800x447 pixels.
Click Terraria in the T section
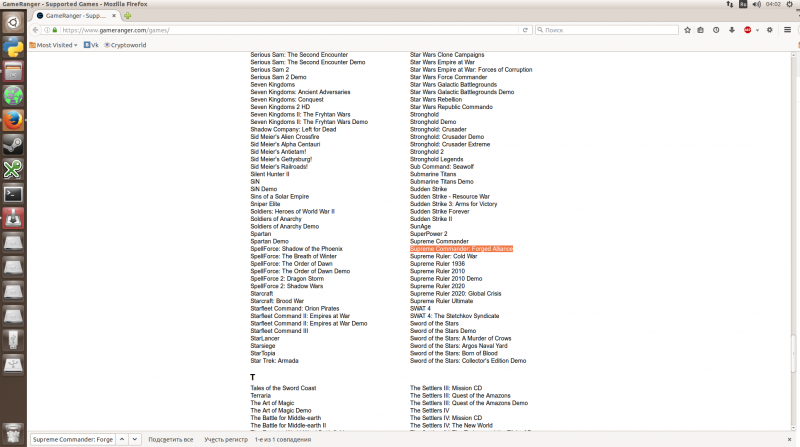point(260,395)
